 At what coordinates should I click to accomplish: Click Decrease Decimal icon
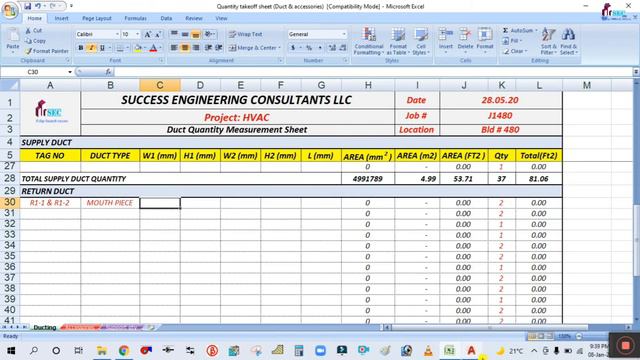[x=343, y=48]
